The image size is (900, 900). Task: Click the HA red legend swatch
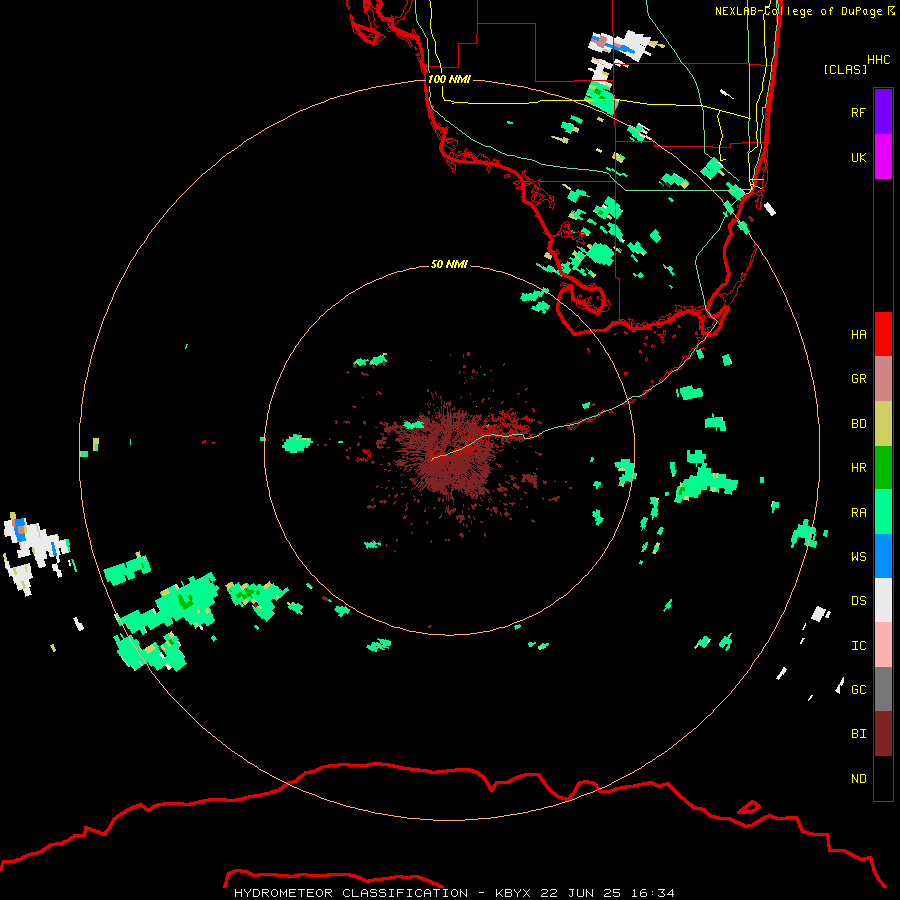coord(883,334)
